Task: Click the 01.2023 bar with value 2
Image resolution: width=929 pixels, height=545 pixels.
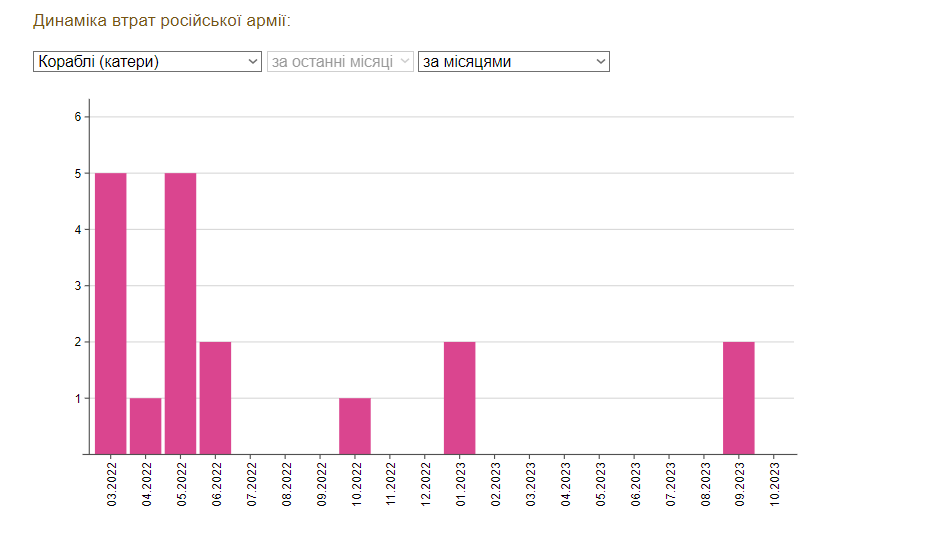Action: tap(460, 398)
